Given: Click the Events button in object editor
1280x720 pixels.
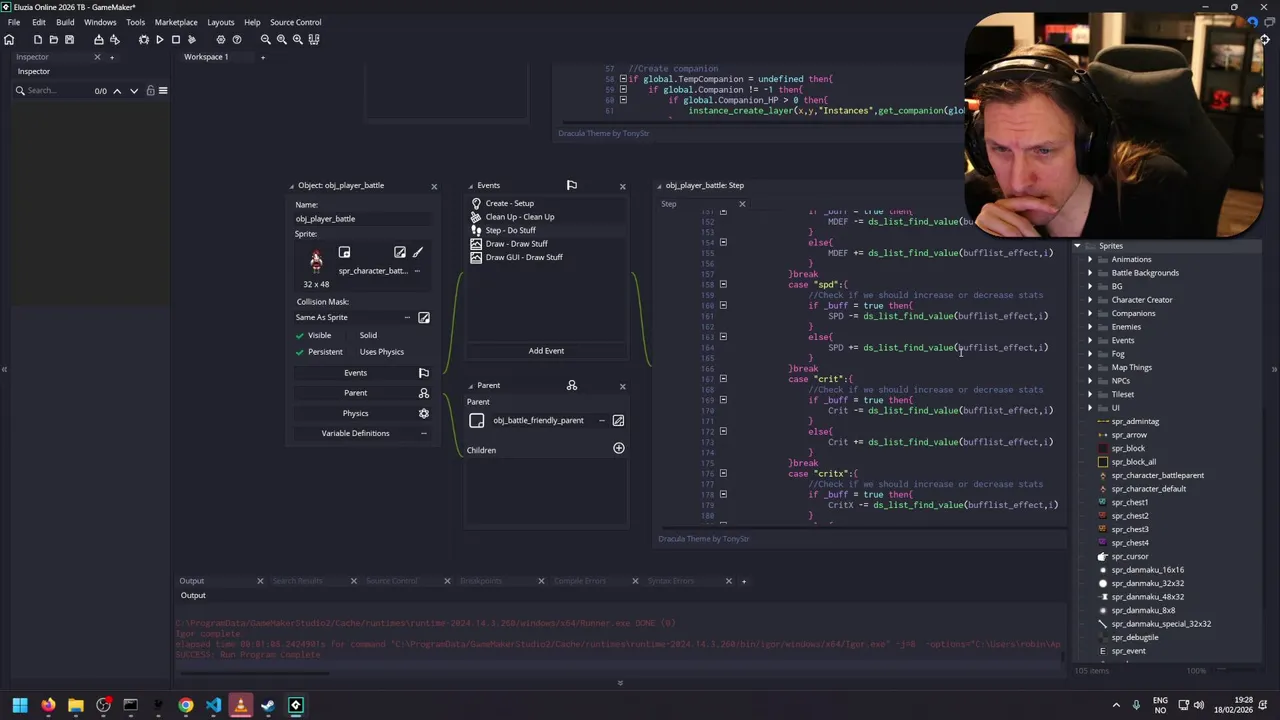Looking at the screenshot, I should [362, 373].
